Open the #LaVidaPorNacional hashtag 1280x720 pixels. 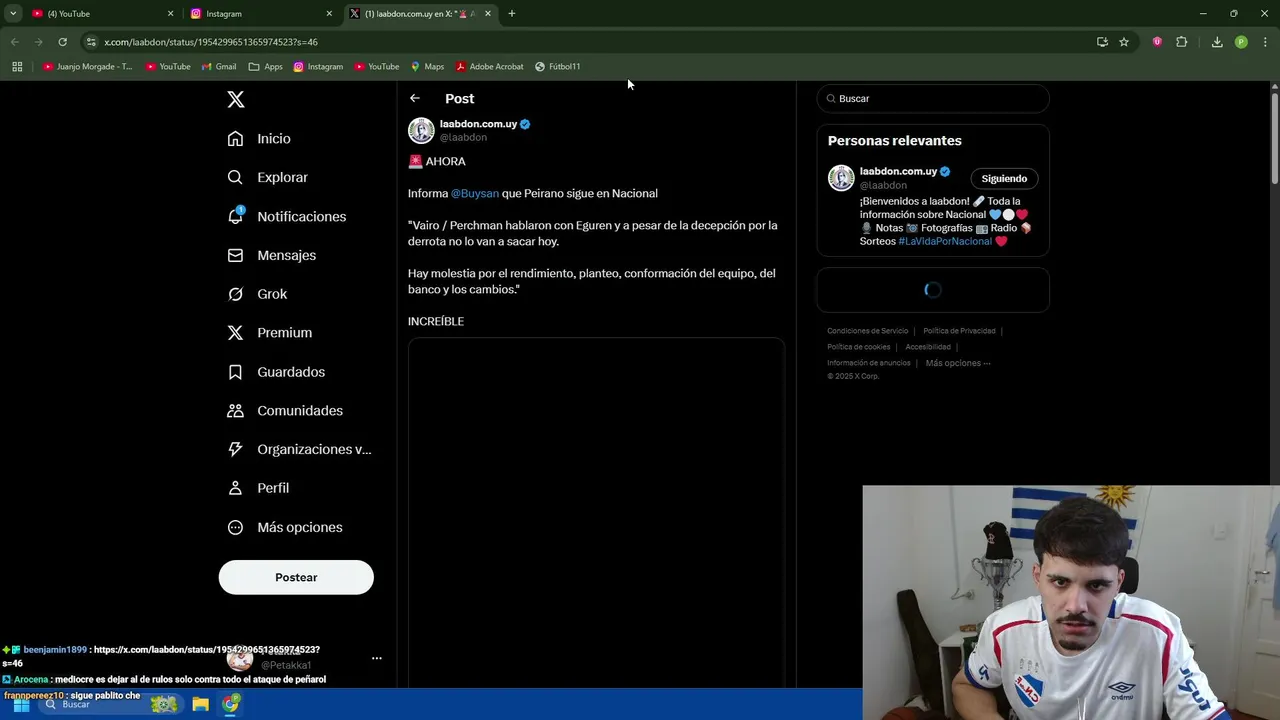(945, 241)
